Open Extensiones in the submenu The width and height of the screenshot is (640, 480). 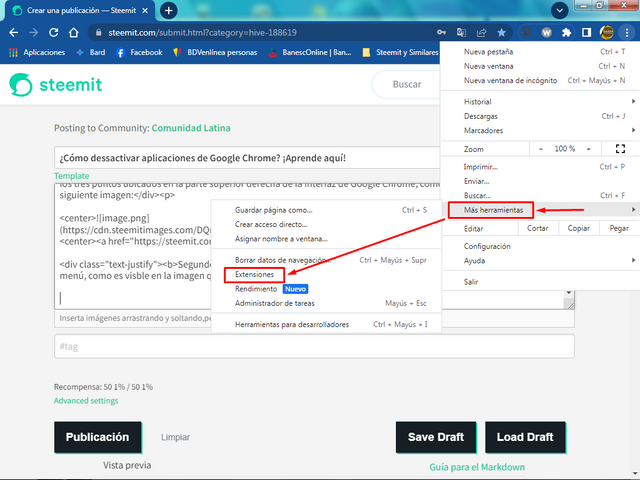(326, 274)
